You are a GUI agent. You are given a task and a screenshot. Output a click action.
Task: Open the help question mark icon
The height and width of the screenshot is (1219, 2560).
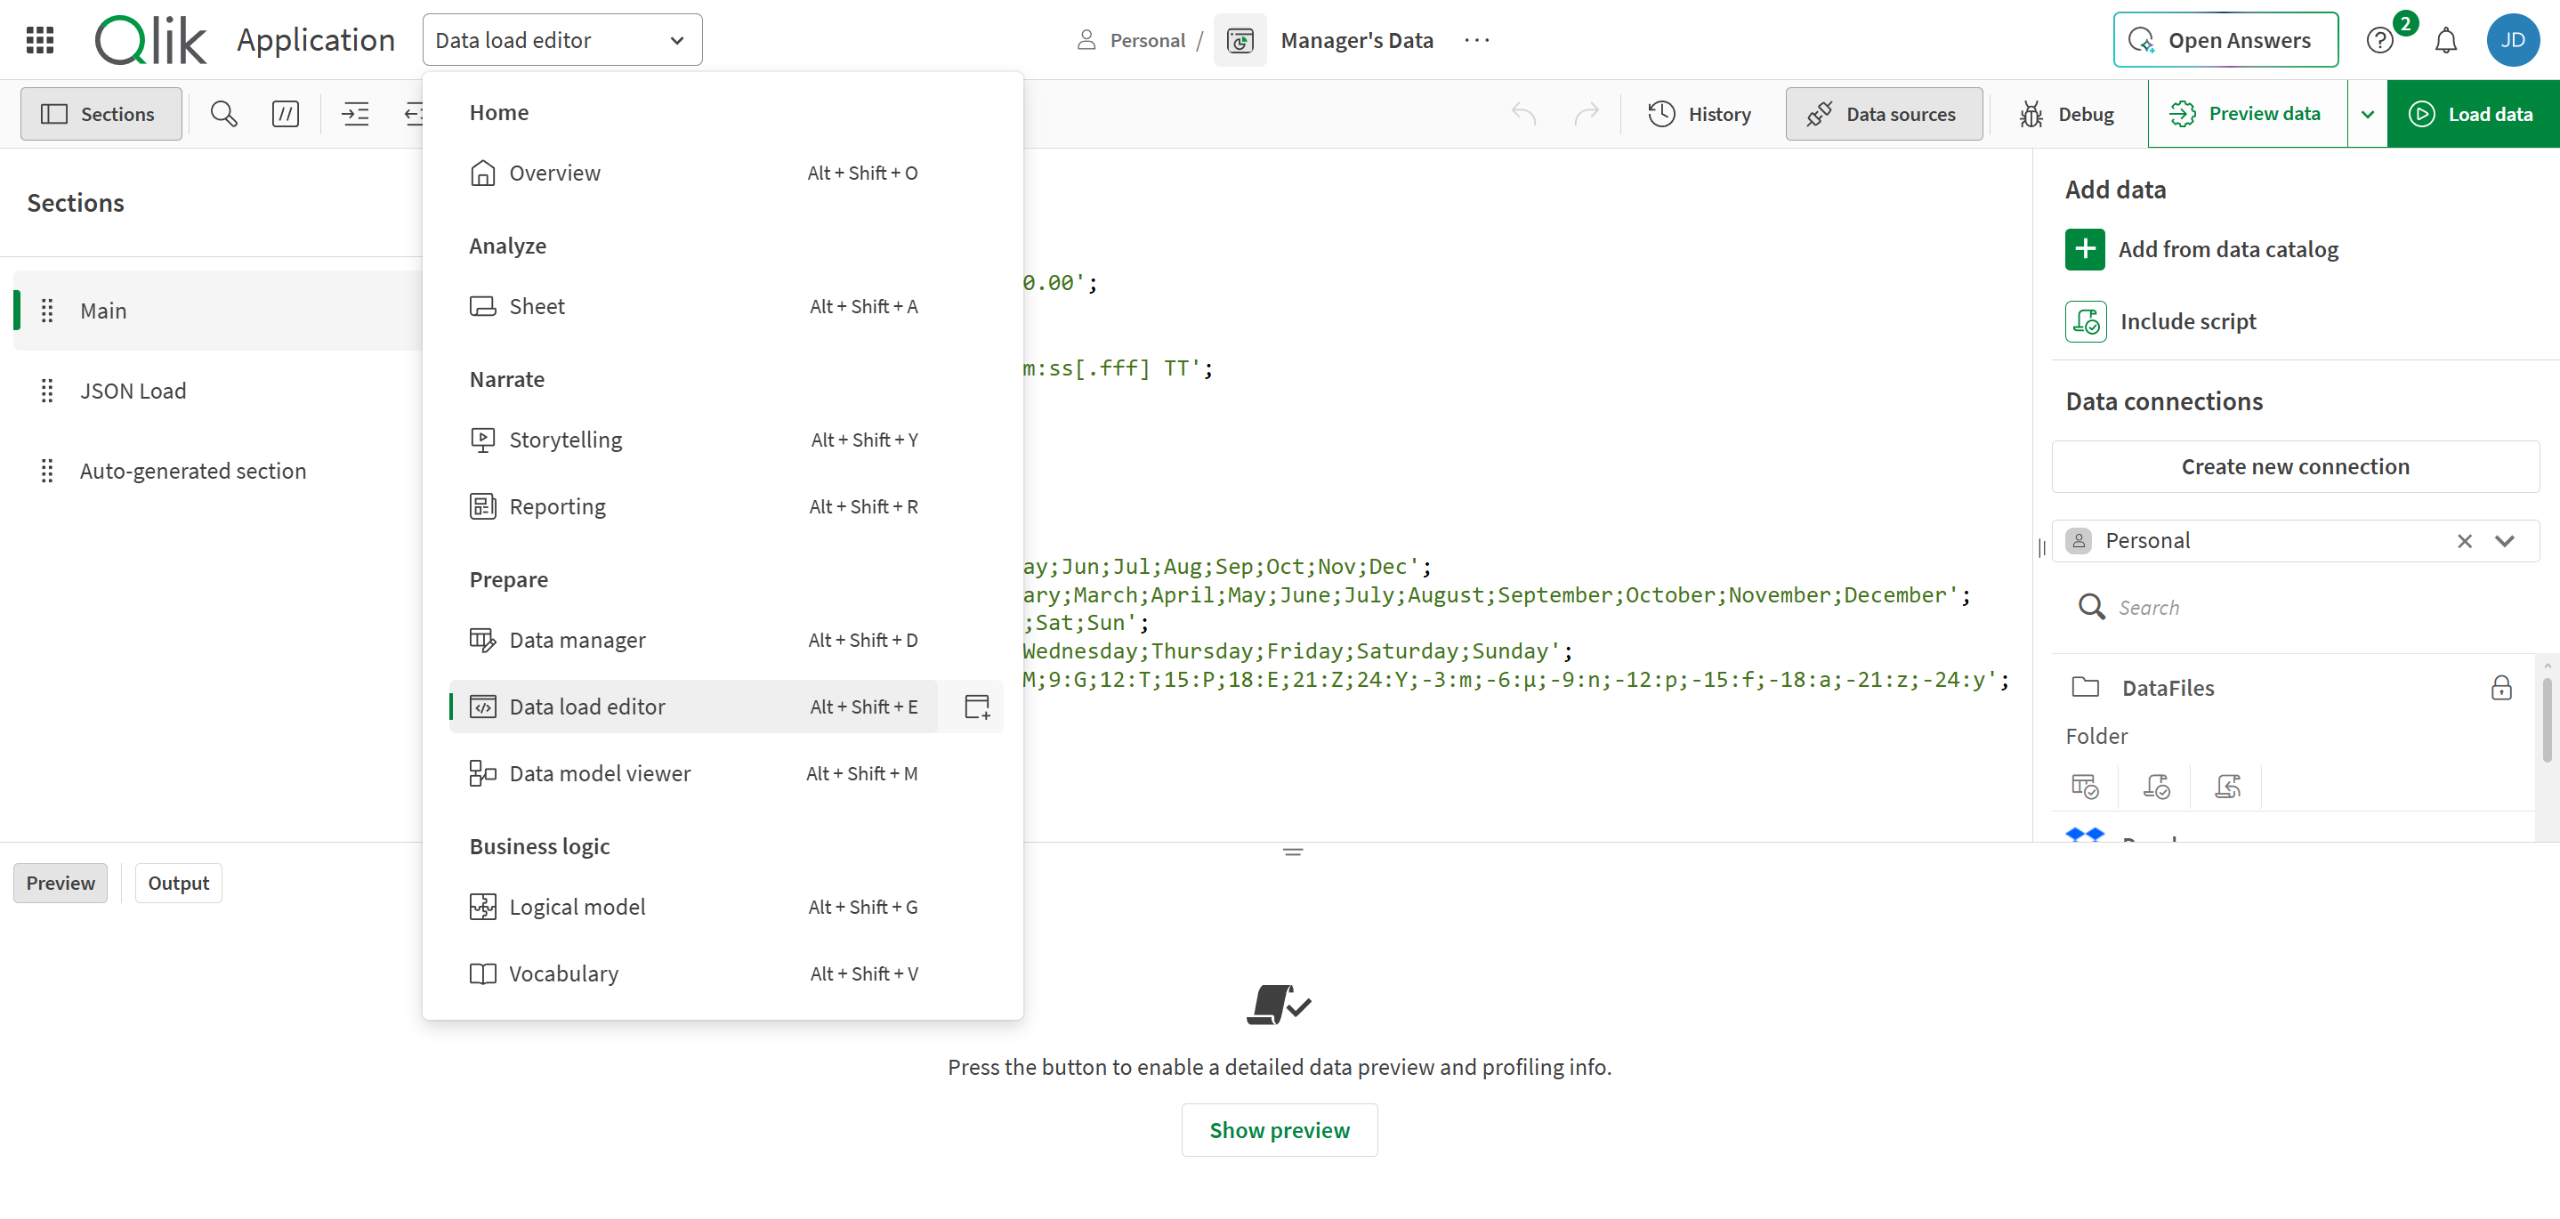2379,41
